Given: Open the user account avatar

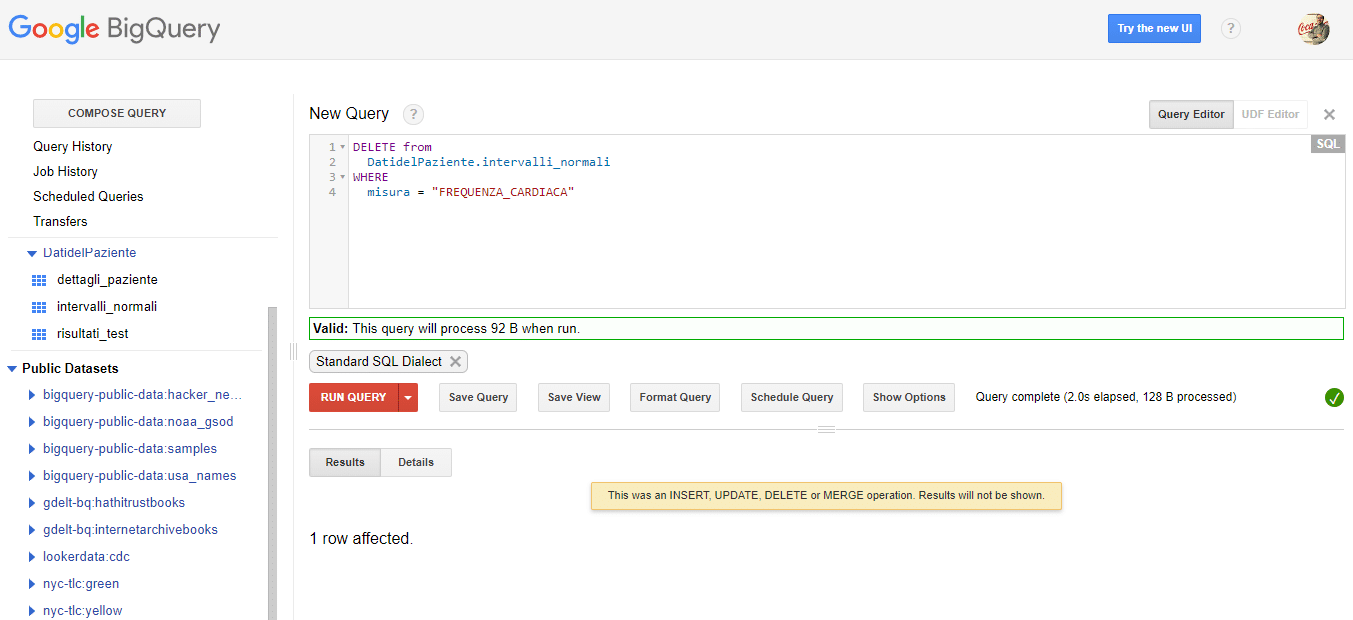Looking at the screenshot, I should [1313, 29].
